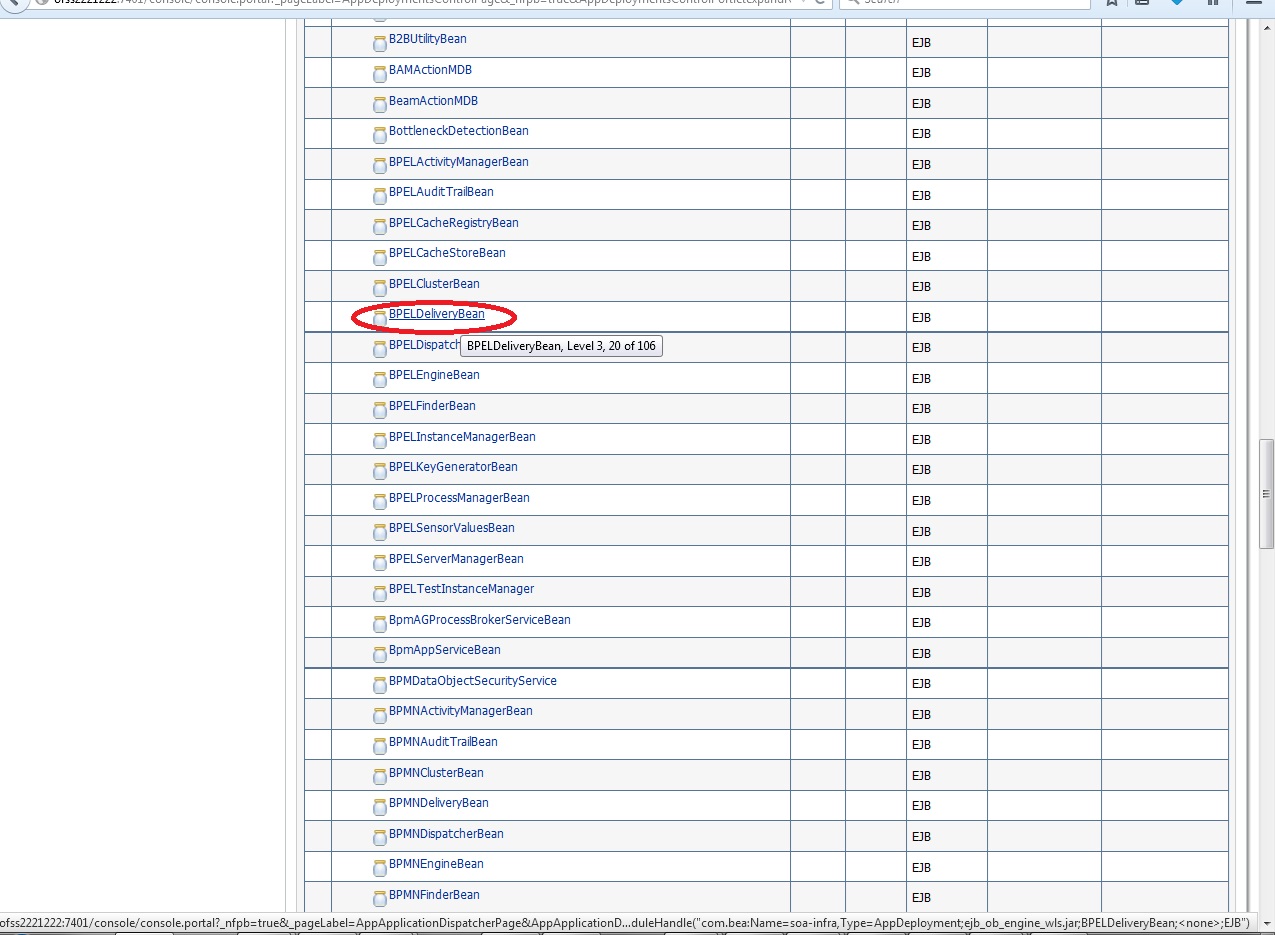1275x935 pixels.
Task: Click the EJB icon beside BottleneckDetectionBean
Action: 380,135
